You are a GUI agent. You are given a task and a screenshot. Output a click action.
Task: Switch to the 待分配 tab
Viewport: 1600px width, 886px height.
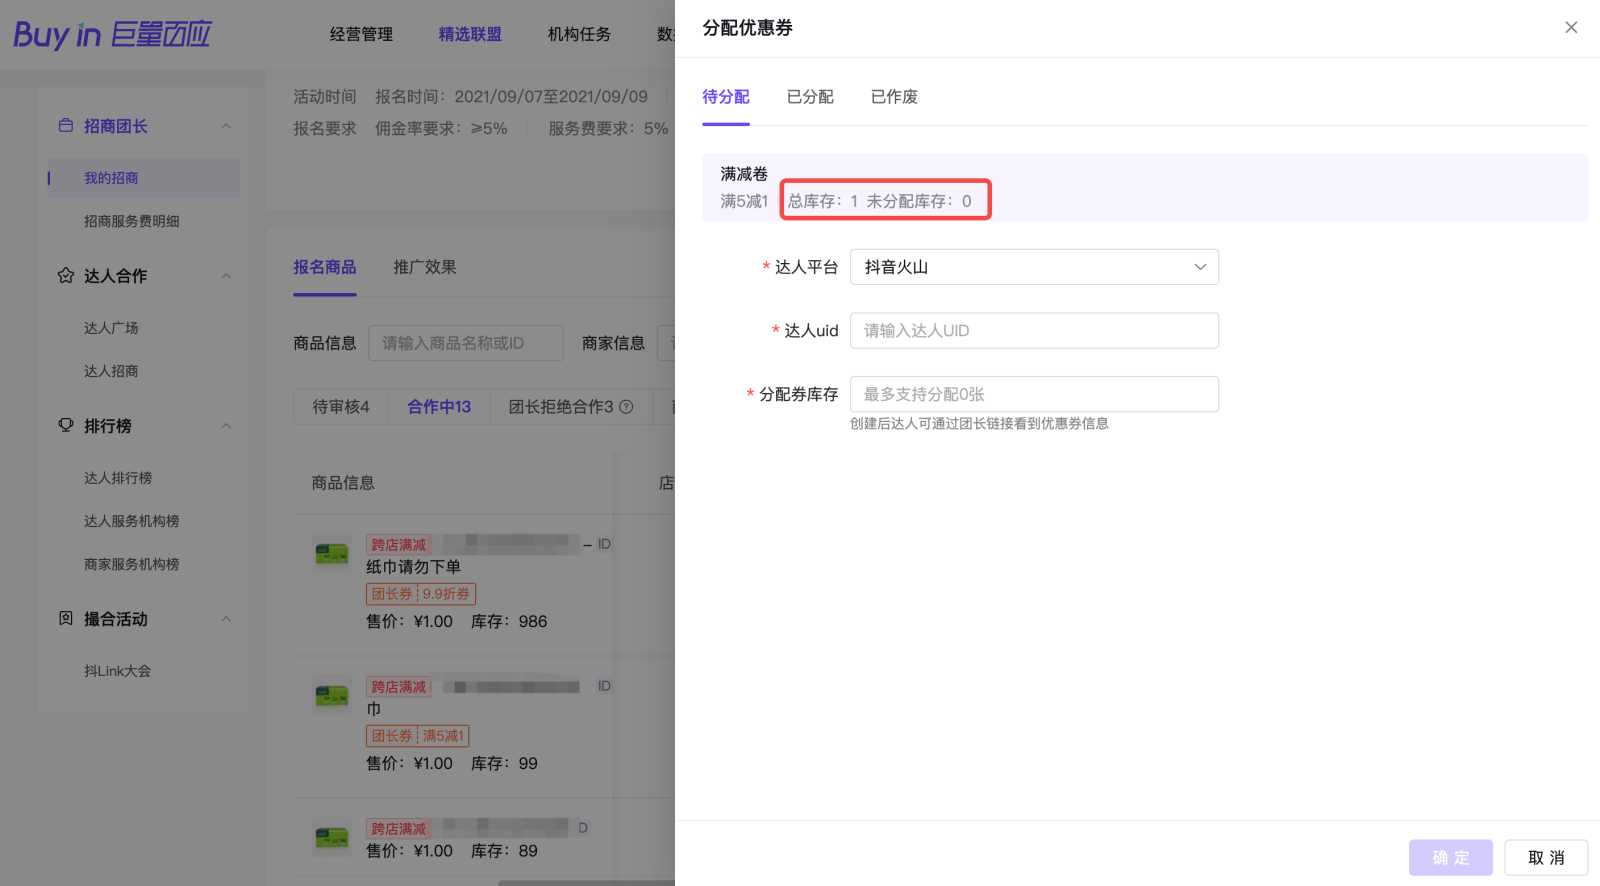pos(726,97)
